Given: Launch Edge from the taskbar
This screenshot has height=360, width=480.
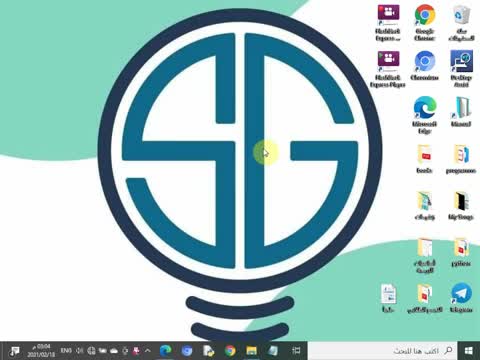Looking at the screenshot, I should pos(165,350).
